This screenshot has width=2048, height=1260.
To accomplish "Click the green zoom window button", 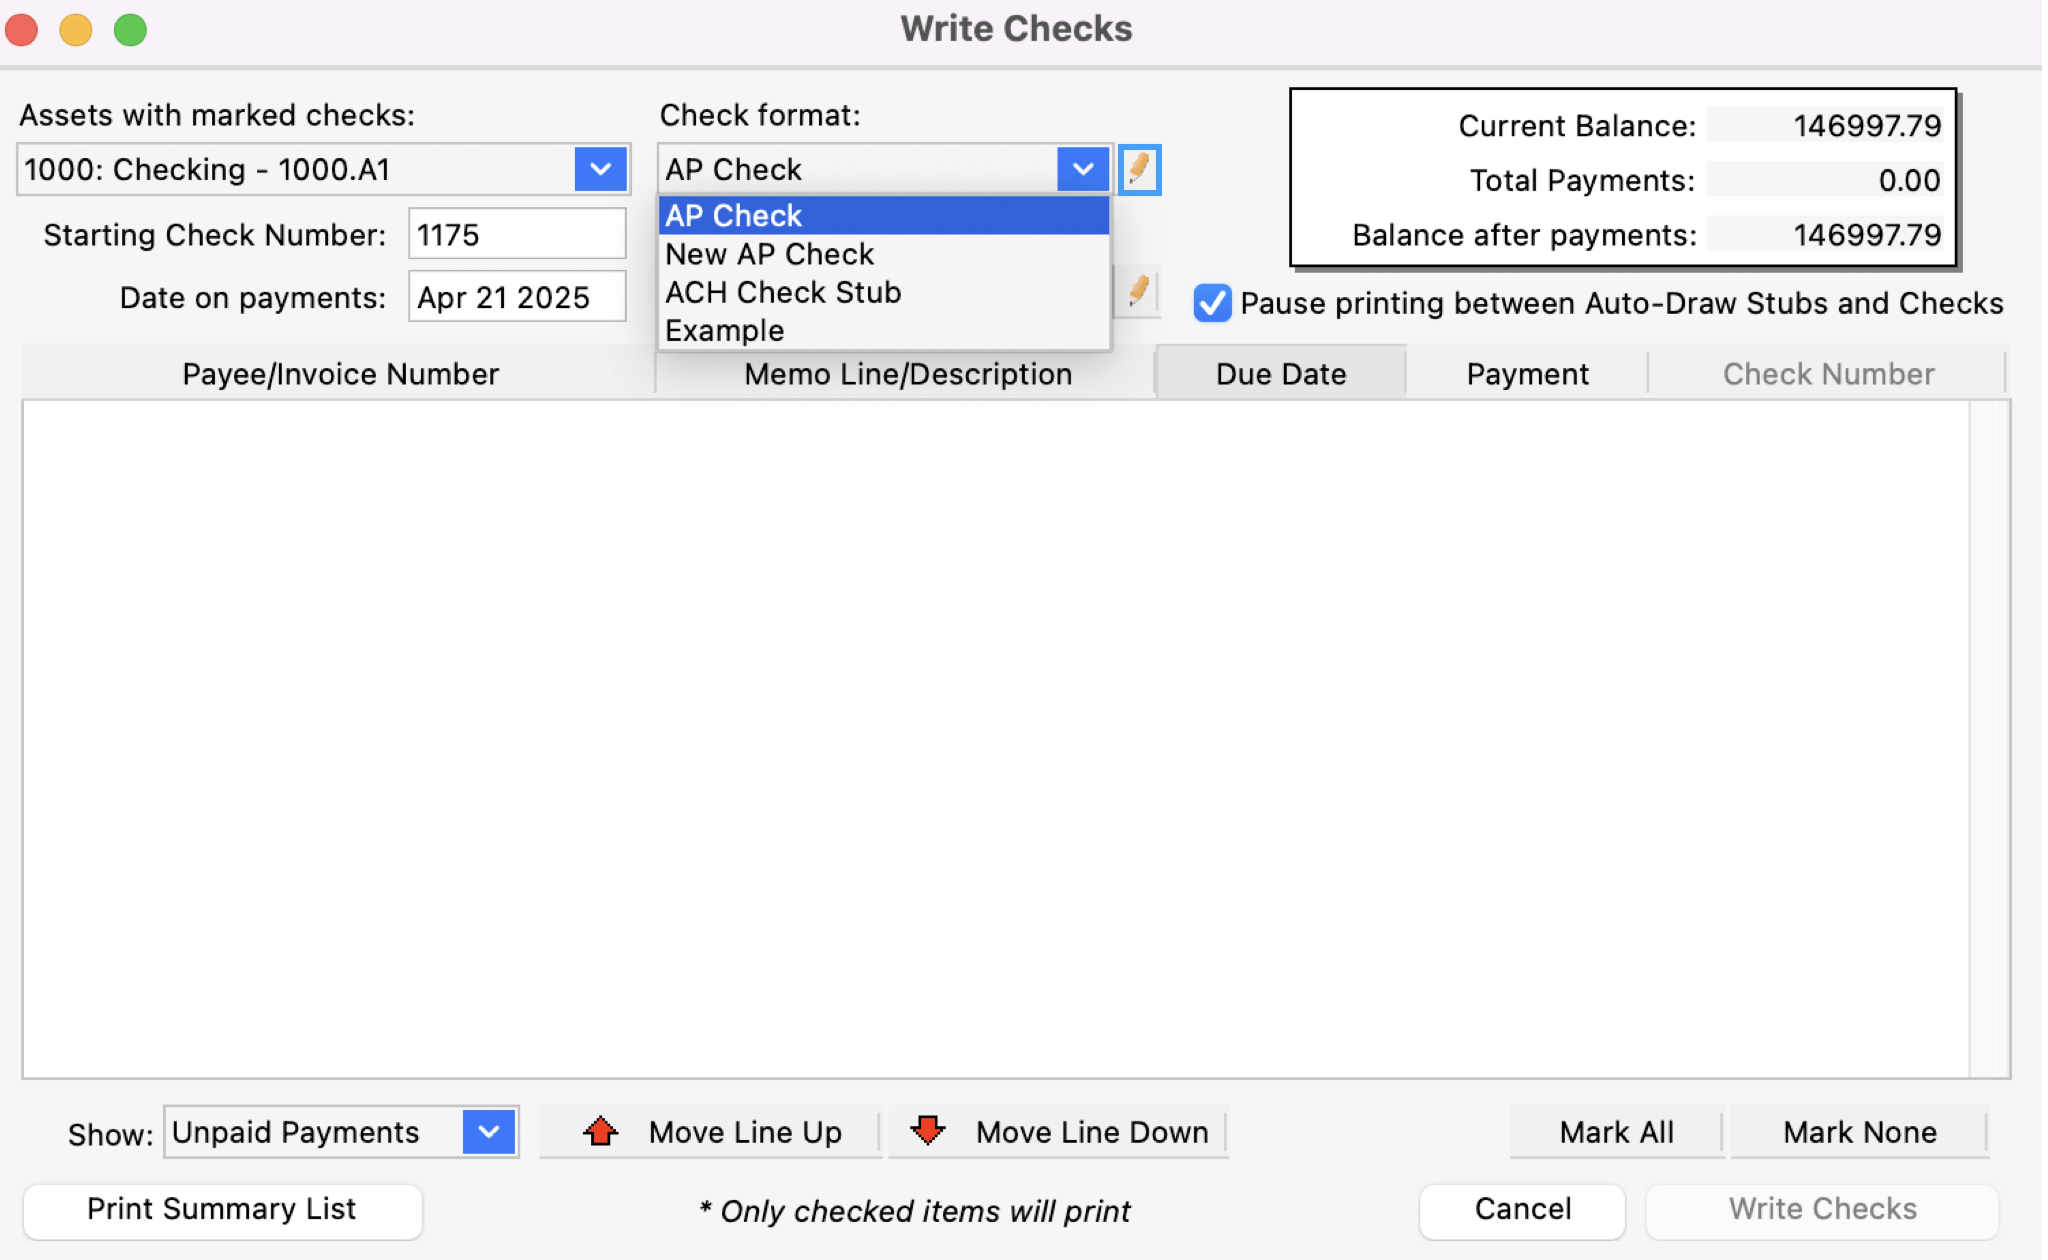I will pyautogui.click(x=130, y=30).
